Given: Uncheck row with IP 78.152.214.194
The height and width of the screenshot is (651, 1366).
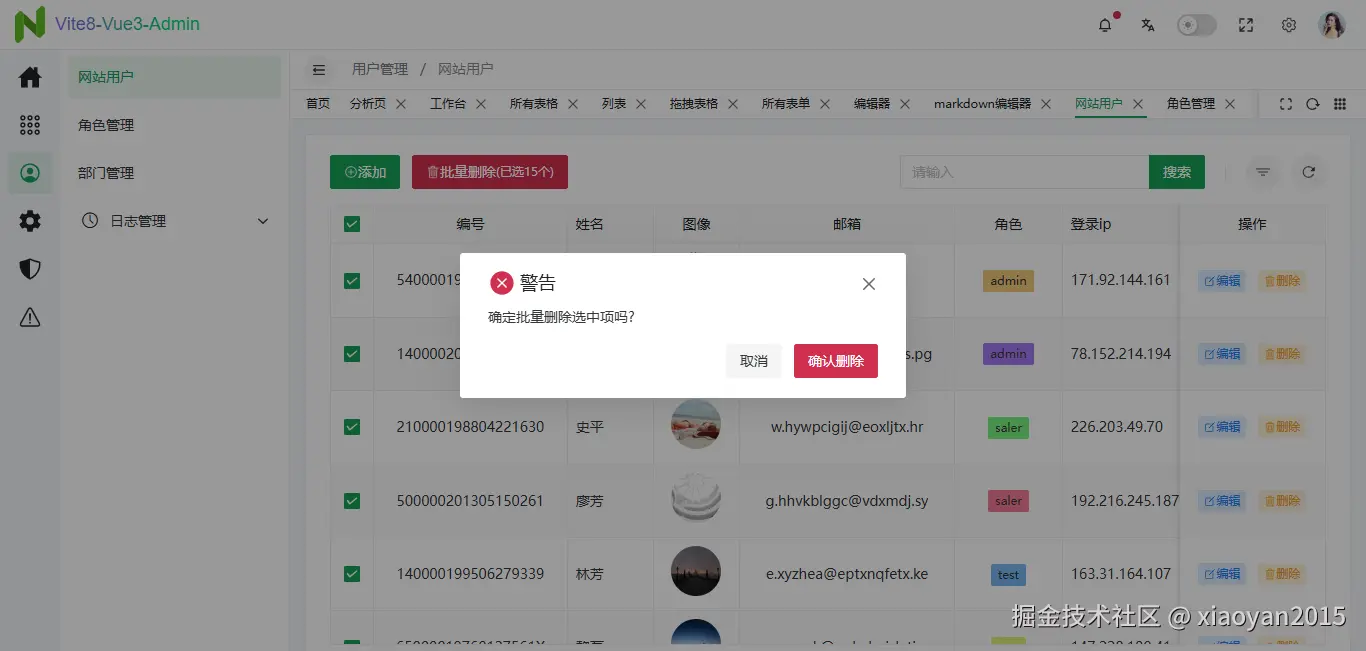Looking at the screenshot, I should [x=352, y=354].
